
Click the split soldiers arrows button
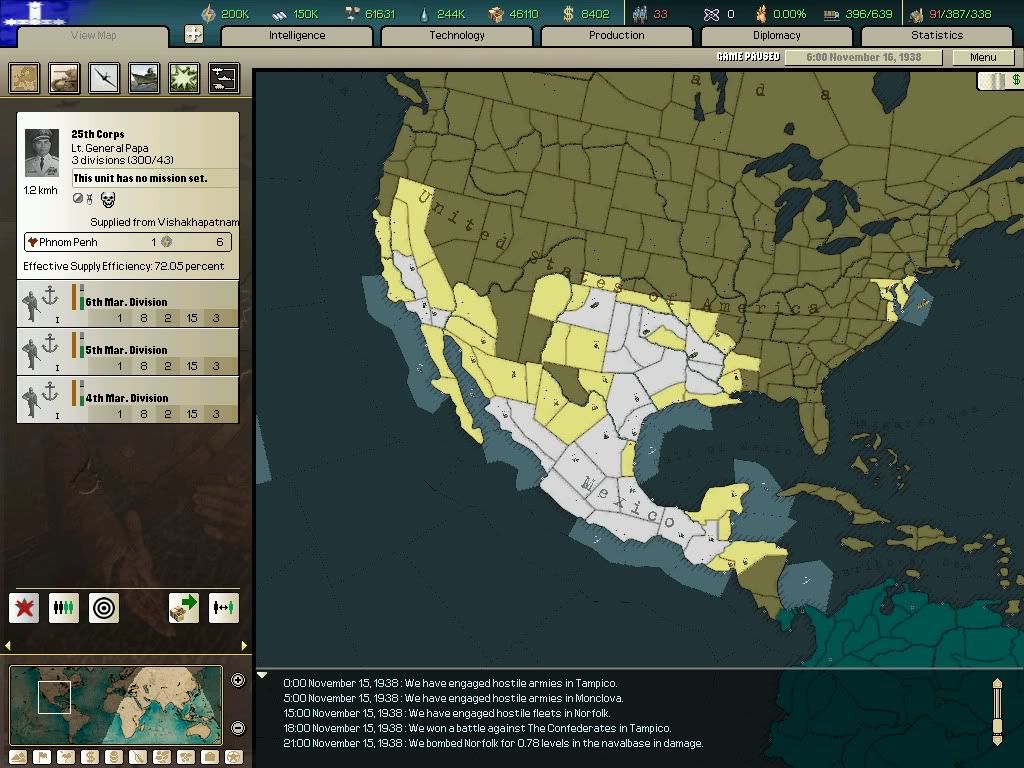(x=224, y=608)
